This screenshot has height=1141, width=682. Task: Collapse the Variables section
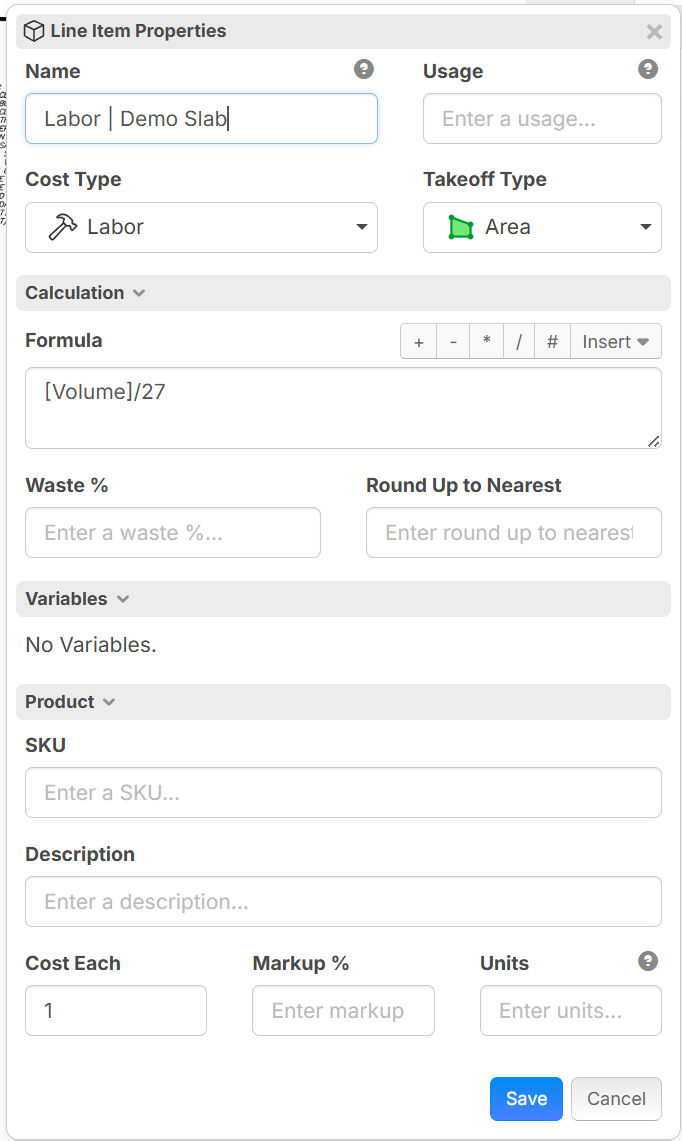77,599
